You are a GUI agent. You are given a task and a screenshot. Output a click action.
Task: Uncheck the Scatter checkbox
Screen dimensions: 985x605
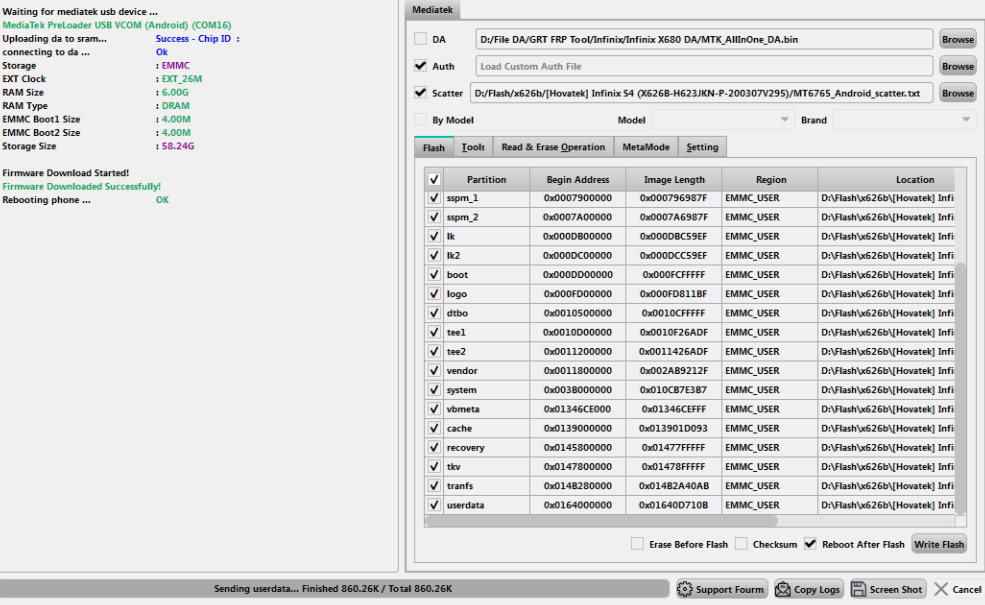420,93
